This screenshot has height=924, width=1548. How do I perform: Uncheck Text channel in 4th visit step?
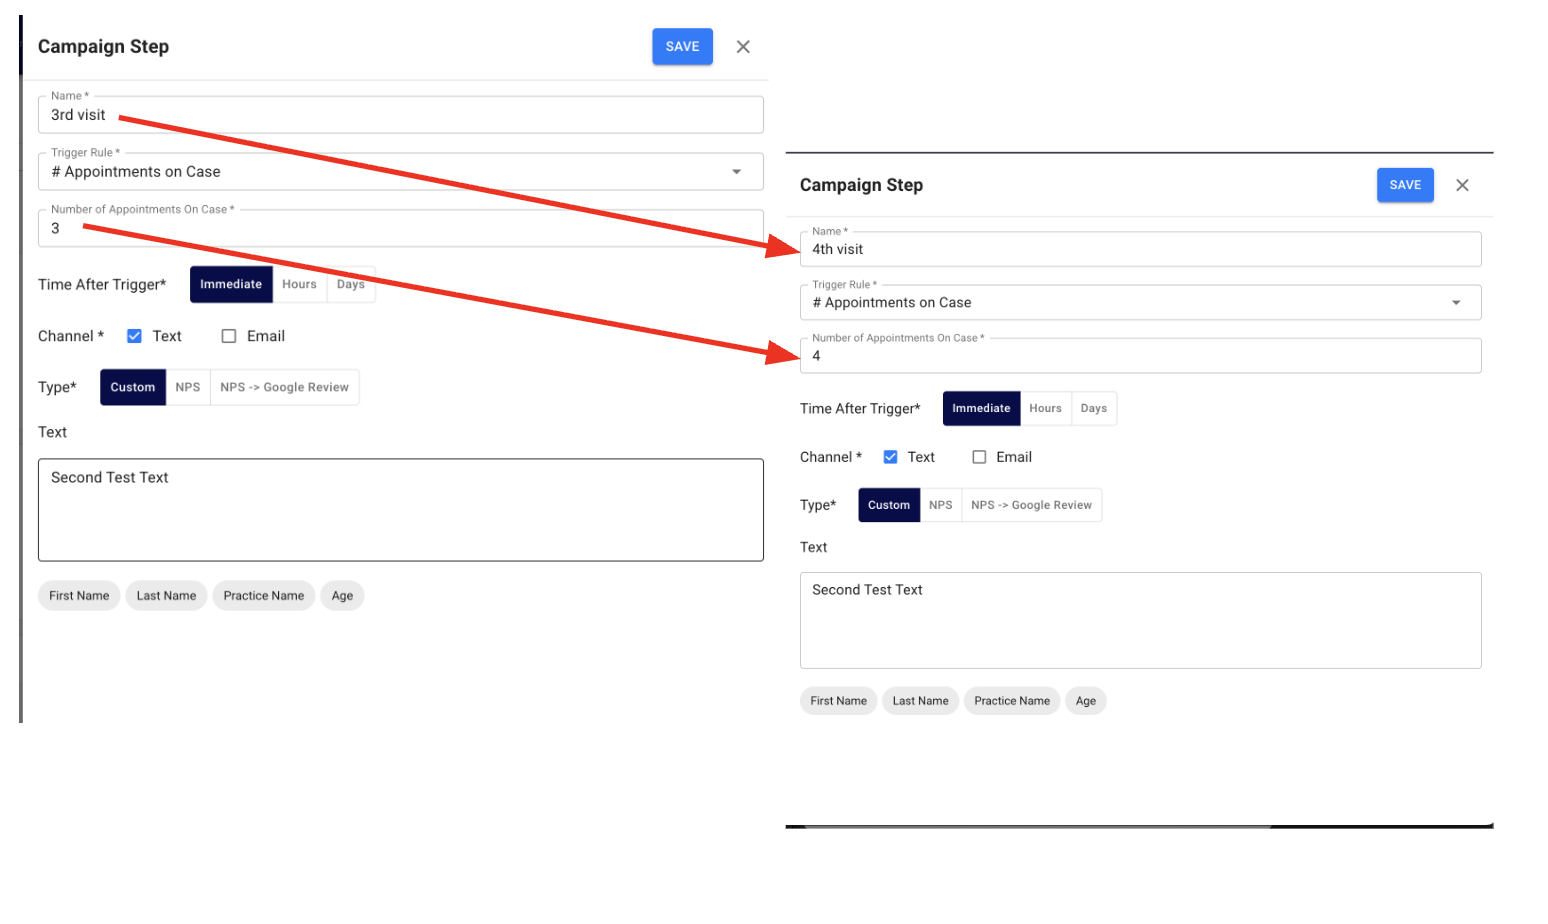(890, 457)
